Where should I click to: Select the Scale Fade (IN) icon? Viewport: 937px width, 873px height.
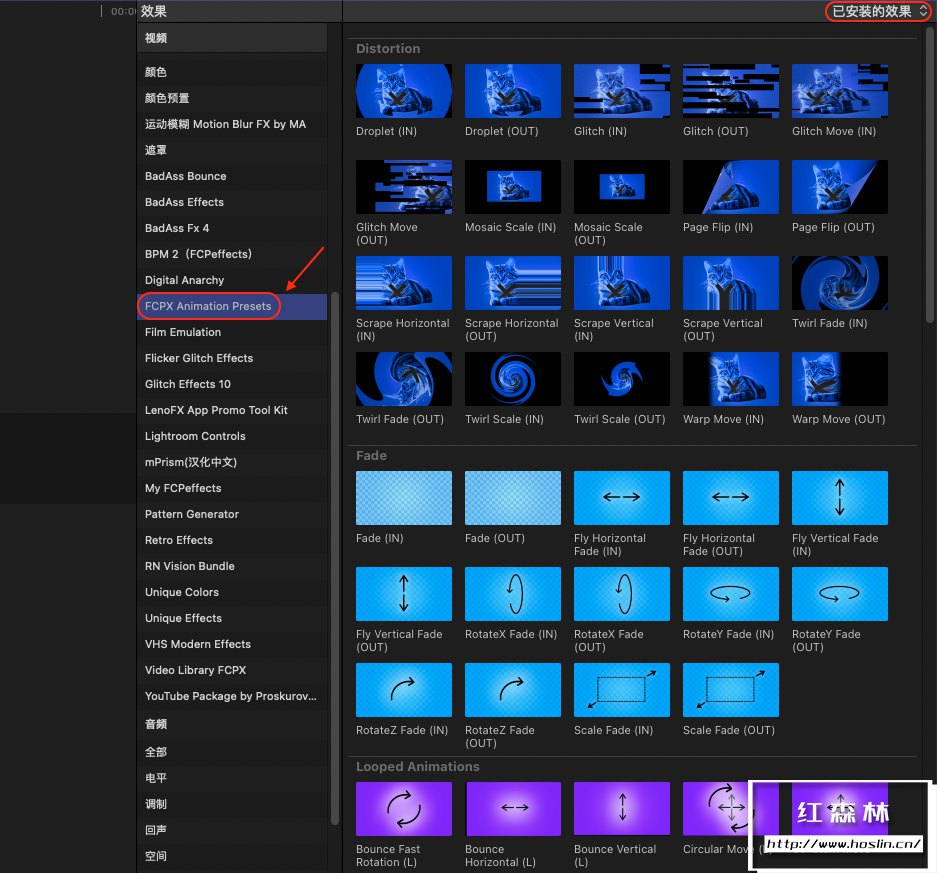(621, 690)
